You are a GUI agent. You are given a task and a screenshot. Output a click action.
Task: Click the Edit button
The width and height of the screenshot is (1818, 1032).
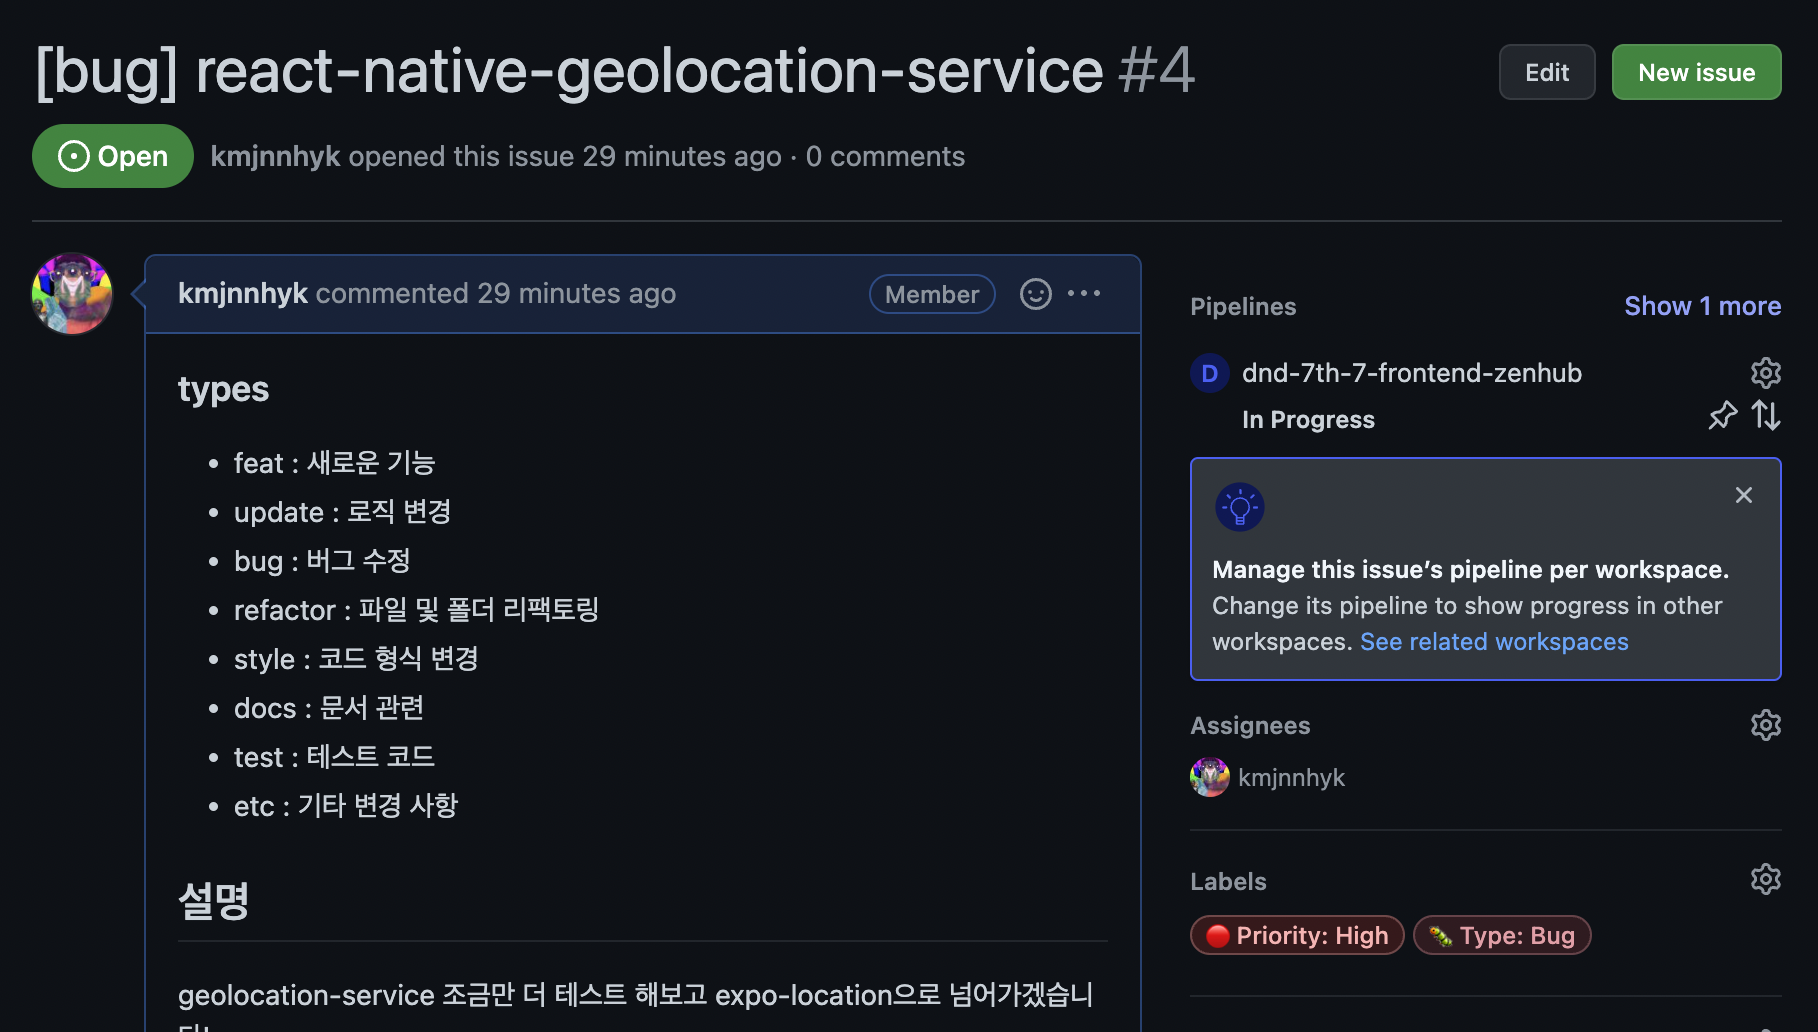tap(1547, 71)
